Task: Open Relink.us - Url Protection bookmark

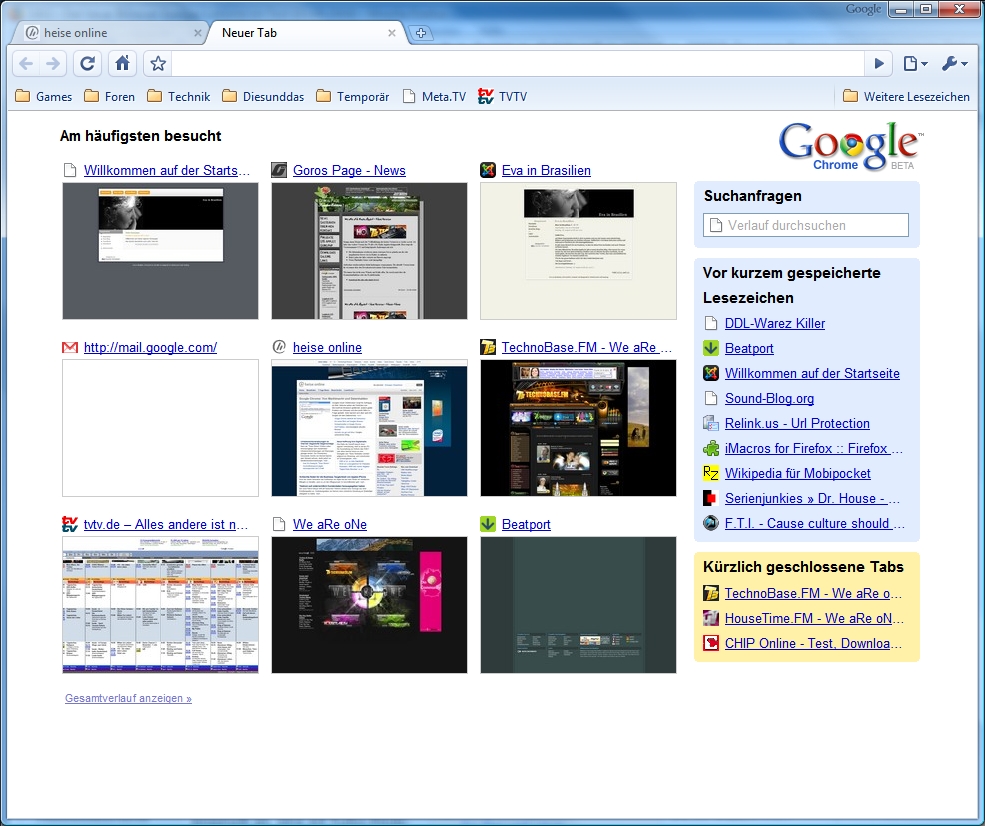Action: tap(797, 424)
